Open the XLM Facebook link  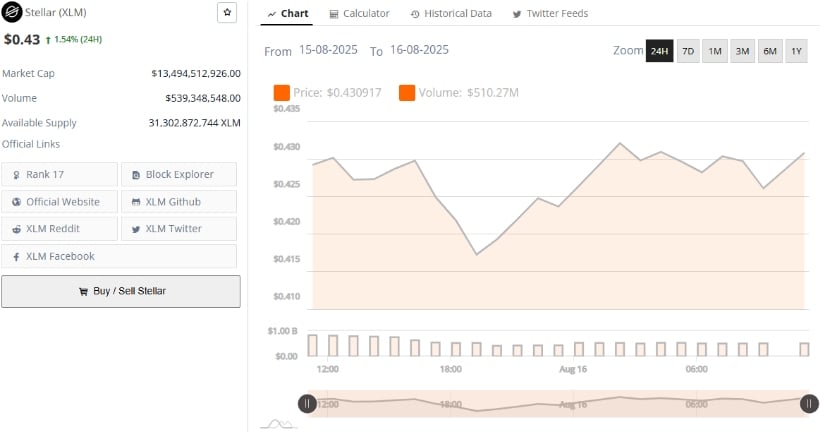(119, 256)
